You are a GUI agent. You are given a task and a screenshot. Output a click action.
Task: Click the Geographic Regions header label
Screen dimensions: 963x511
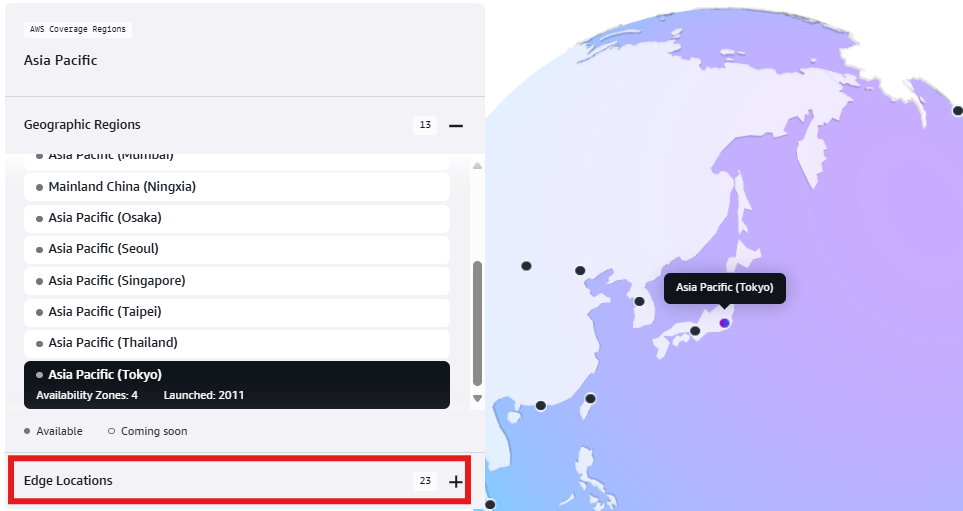tap(82, 125)
